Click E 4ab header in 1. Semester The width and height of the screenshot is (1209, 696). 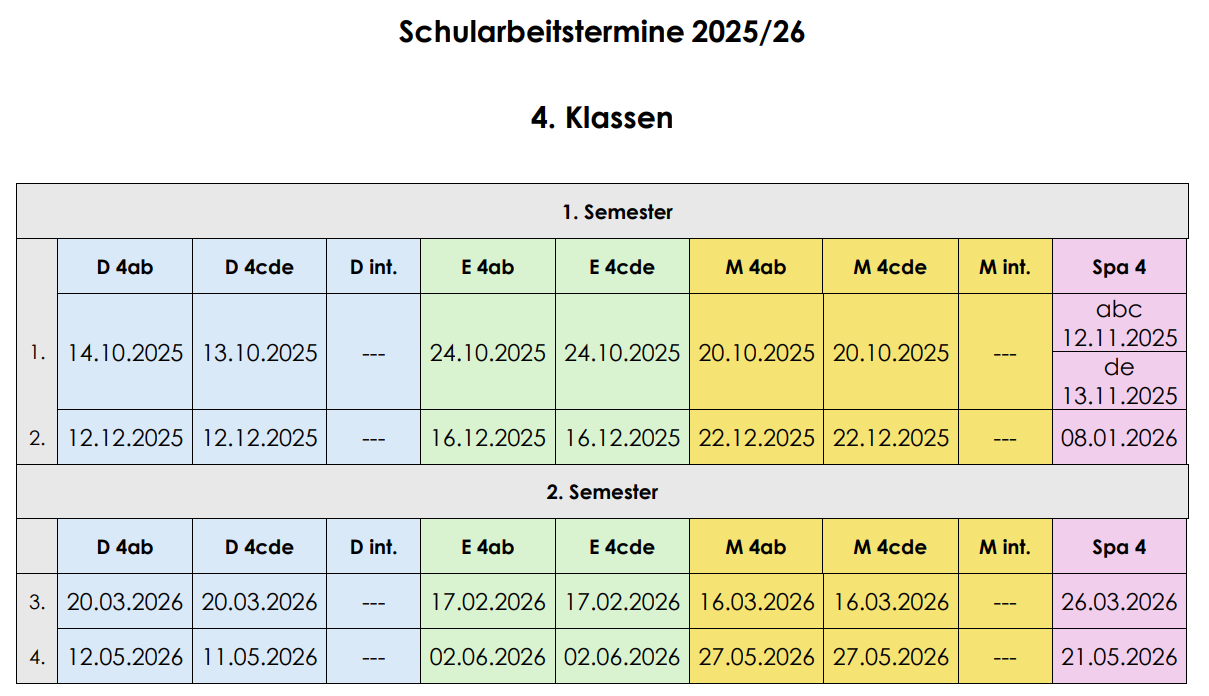coord(488,267)
